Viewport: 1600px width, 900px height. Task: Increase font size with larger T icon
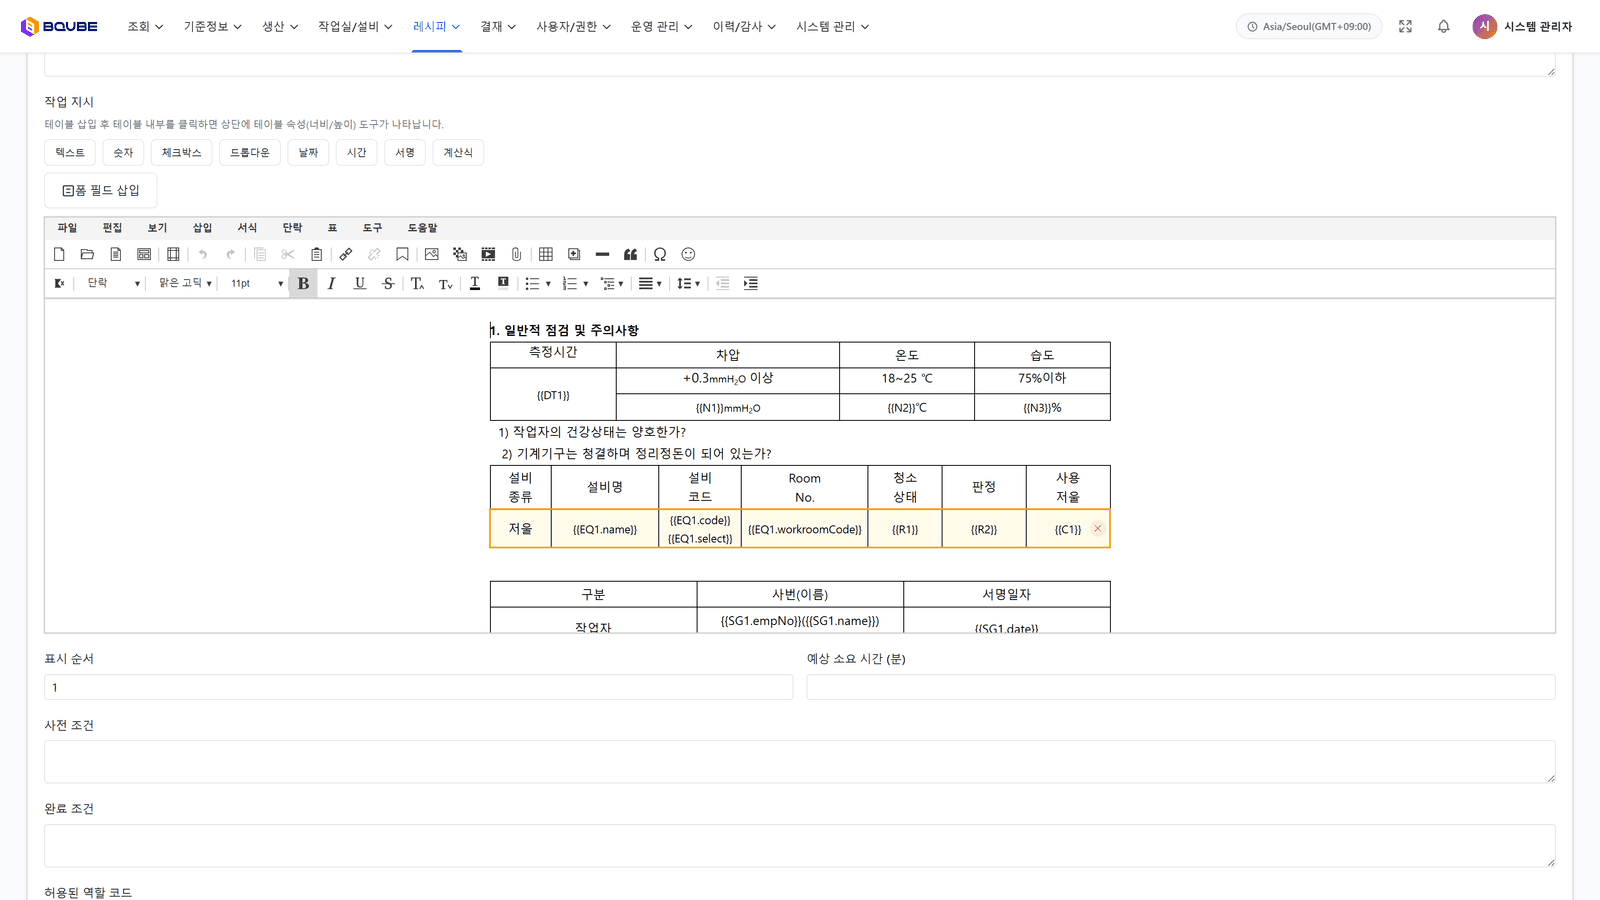pos(417,284)
